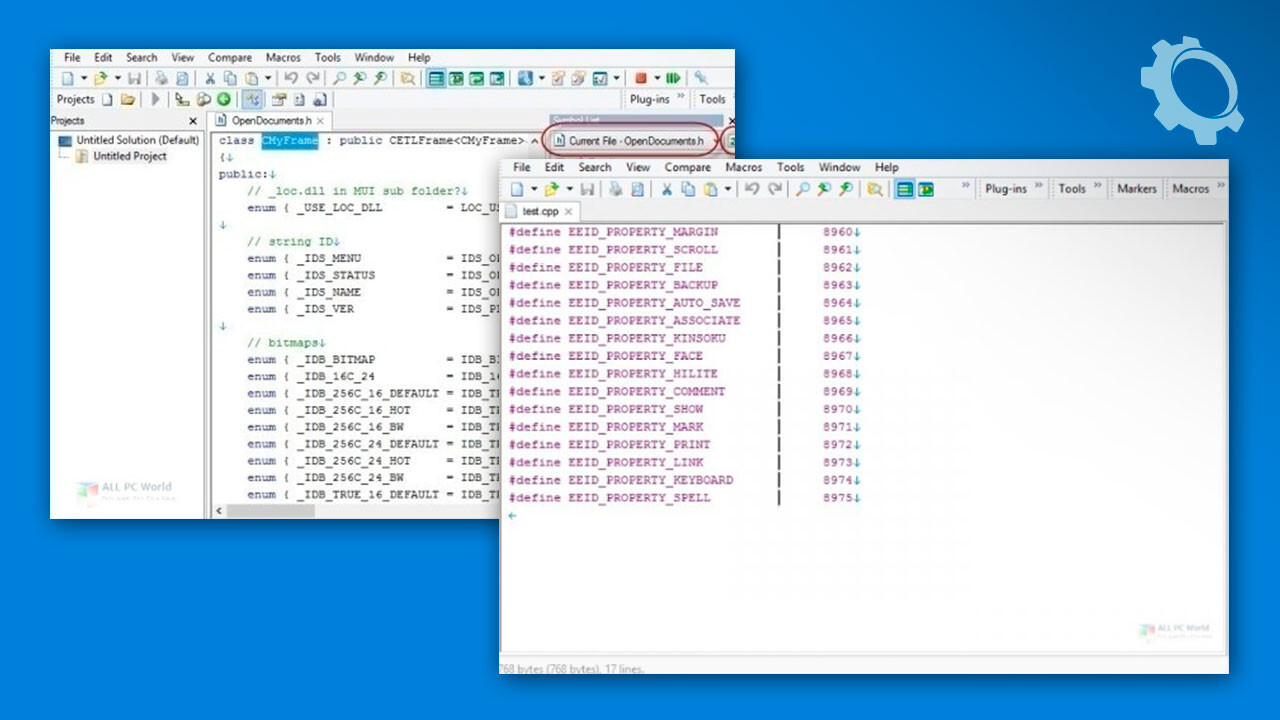Click Copy icon in test.cpp window toolbar
This screenshot has height=720, width=1280.
(x=688, y=189)
